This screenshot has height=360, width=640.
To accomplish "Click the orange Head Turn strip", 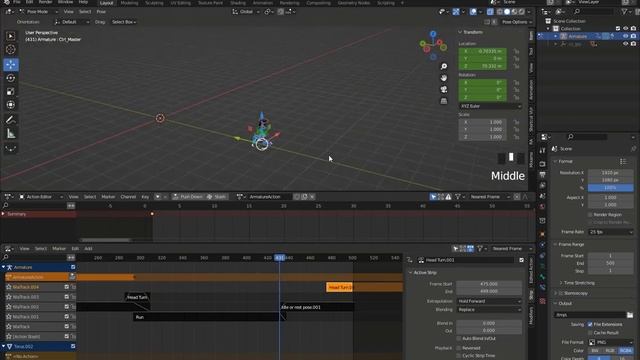I will click(x=339, y=287).
